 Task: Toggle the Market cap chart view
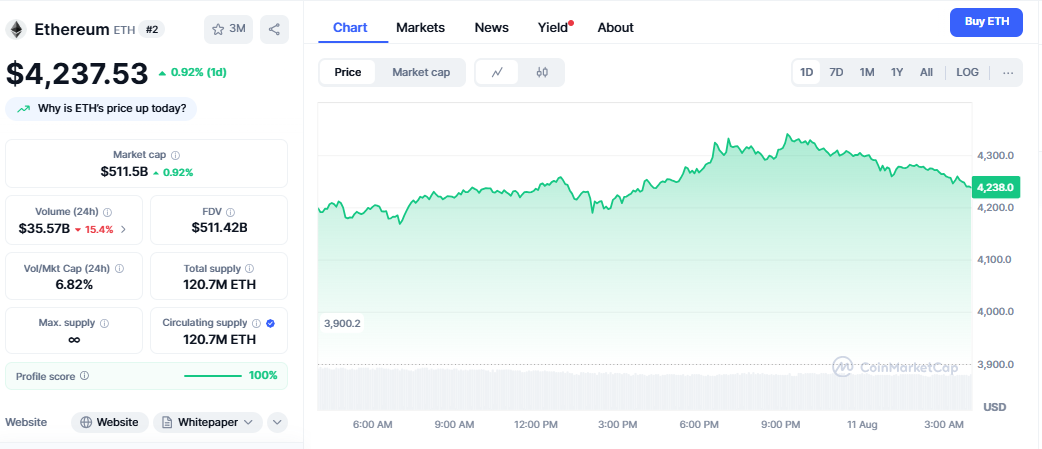(x=420, y=72)
